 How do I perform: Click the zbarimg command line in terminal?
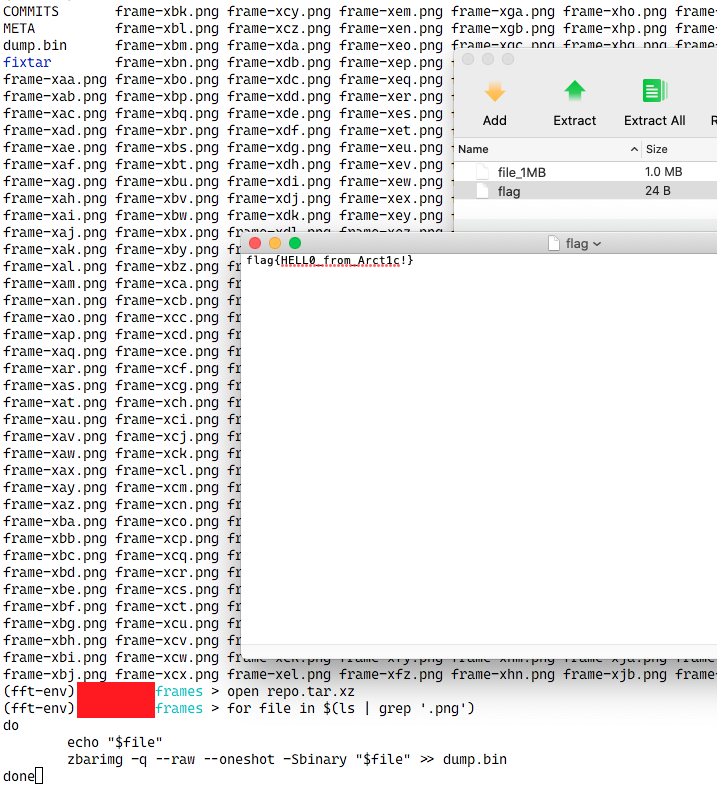click(x=287, y=759)
